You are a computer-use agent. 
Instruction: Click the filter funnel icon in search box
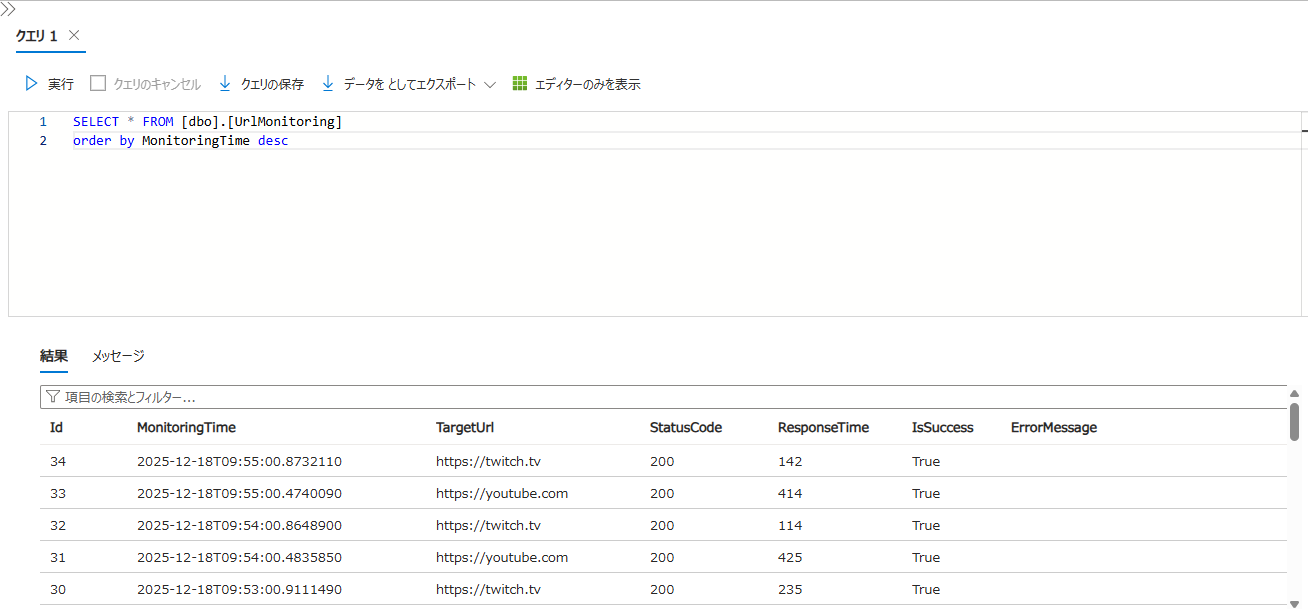53,397
